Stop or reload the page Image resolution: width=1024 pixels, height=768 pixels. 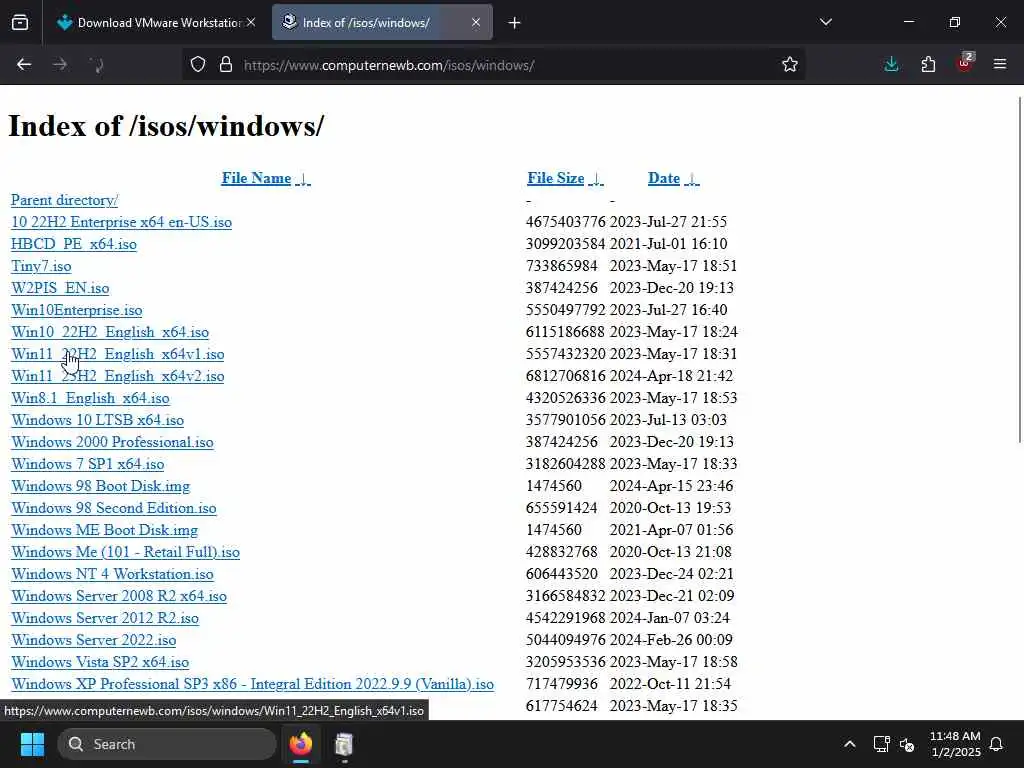[96, 64]
